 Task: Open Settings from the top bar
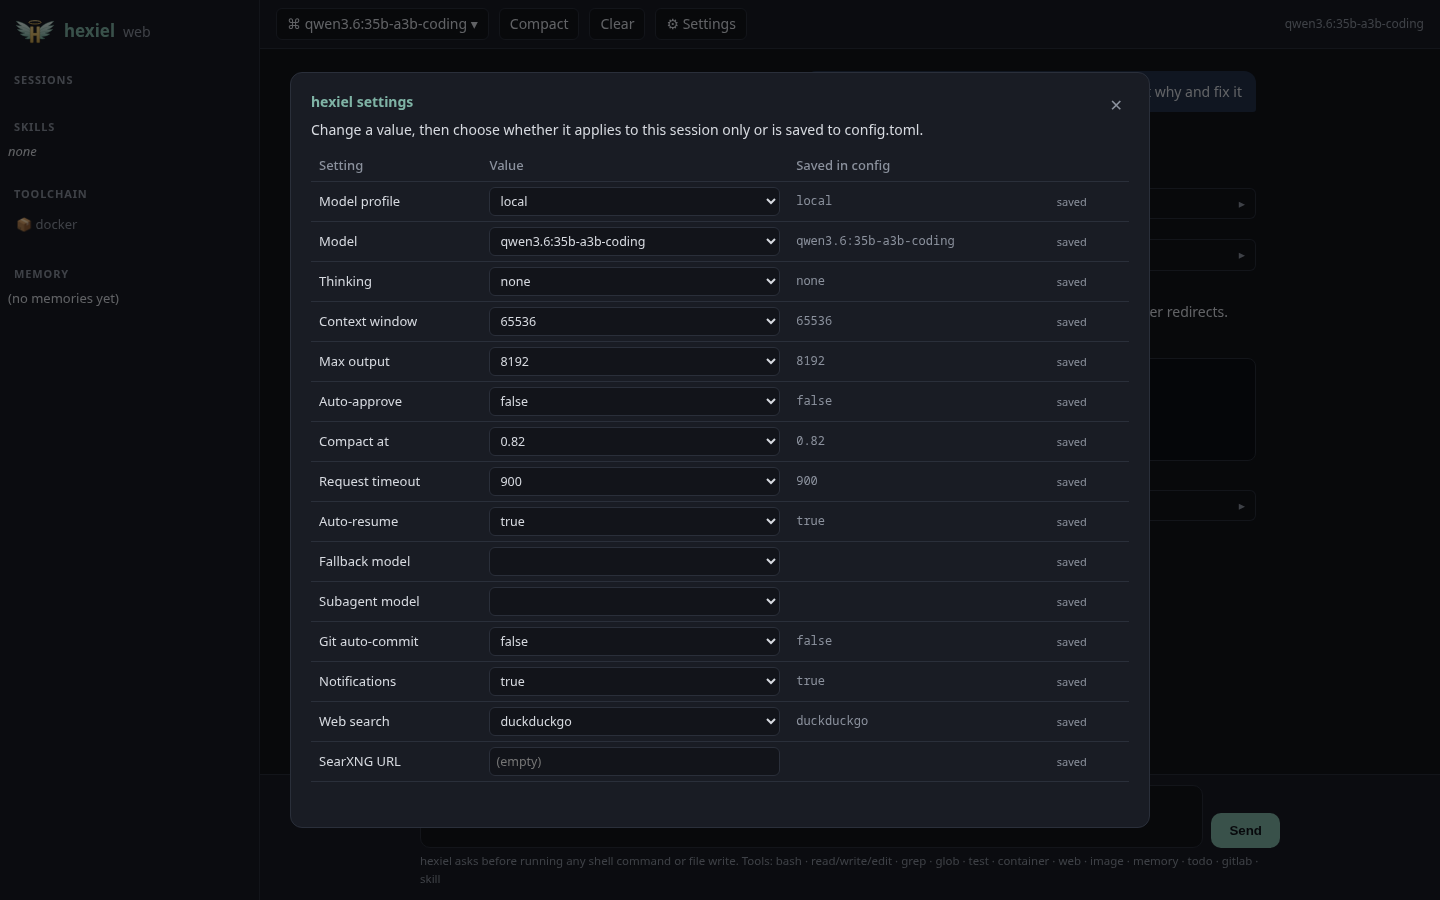pos(701,24)
